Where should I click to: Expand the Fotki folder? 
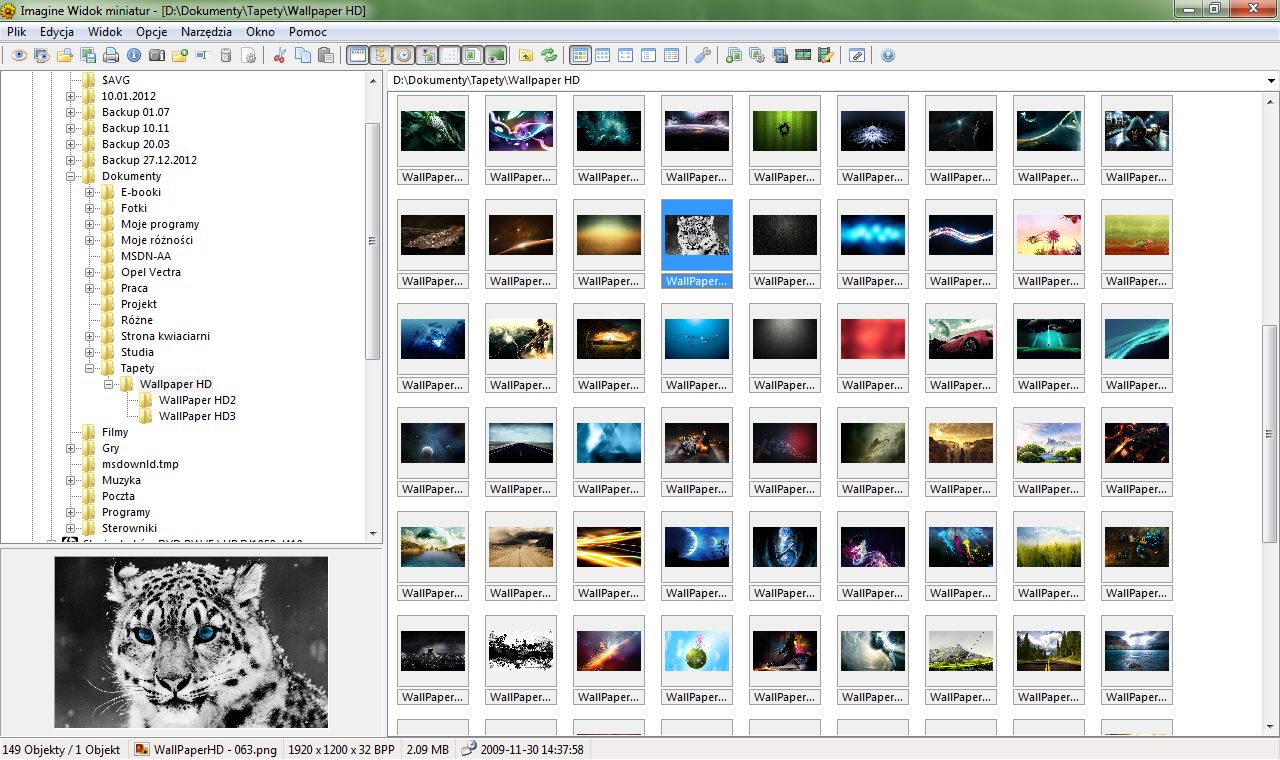click(90, 208)
